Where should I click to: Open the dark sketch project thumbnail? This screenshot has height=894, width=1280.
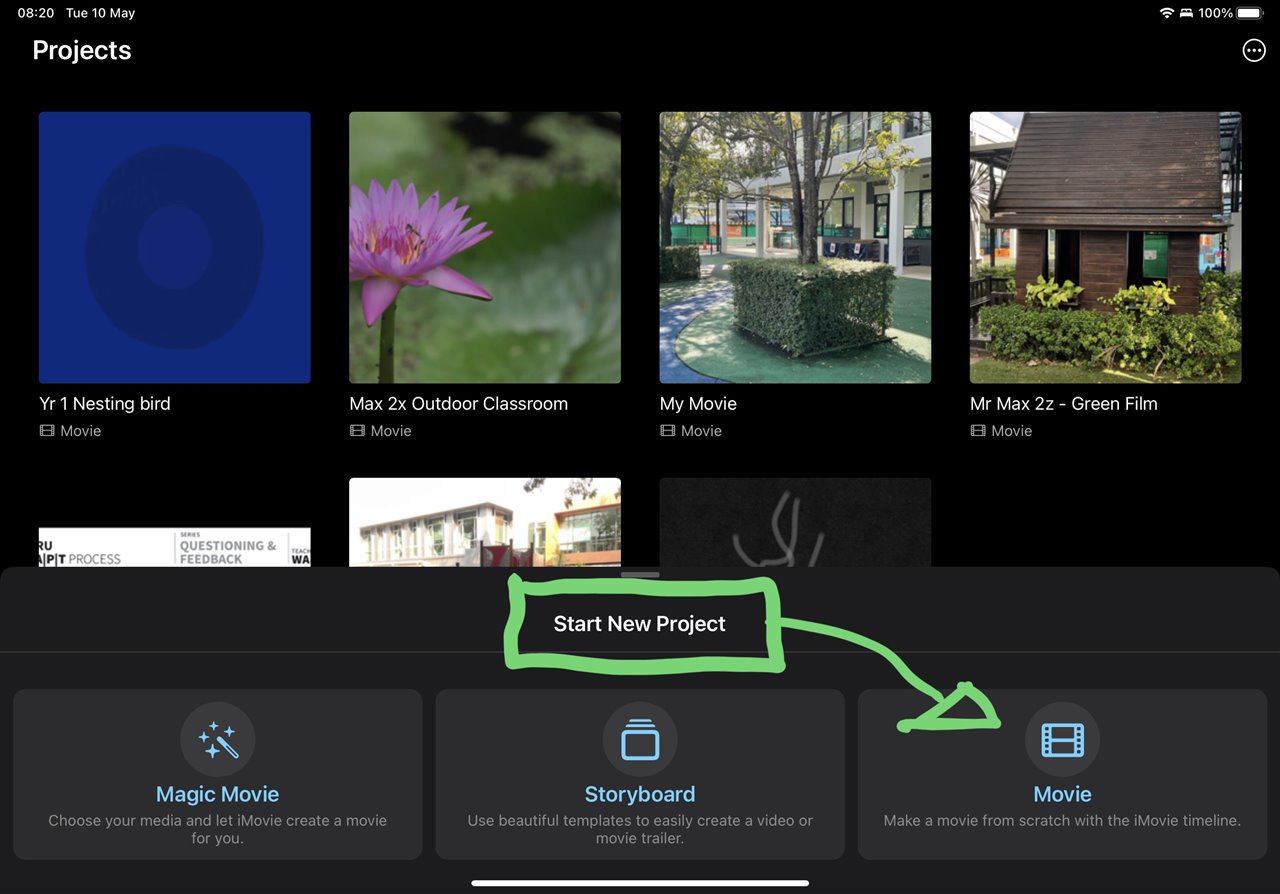click(x=795, y=522)
